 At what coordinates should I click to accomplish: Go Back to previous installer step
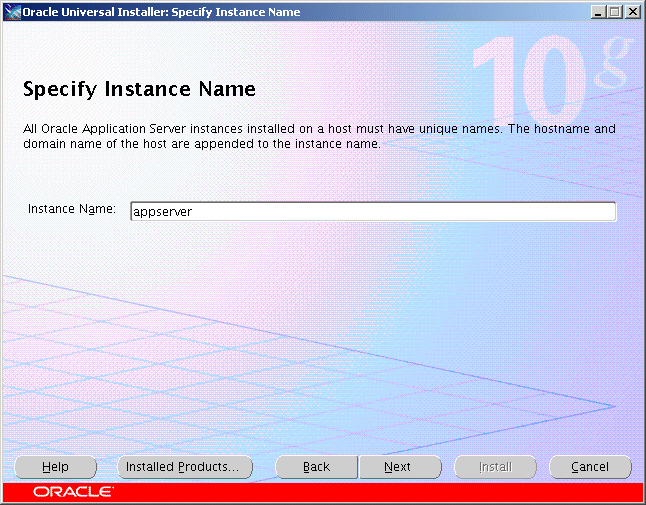316,467
